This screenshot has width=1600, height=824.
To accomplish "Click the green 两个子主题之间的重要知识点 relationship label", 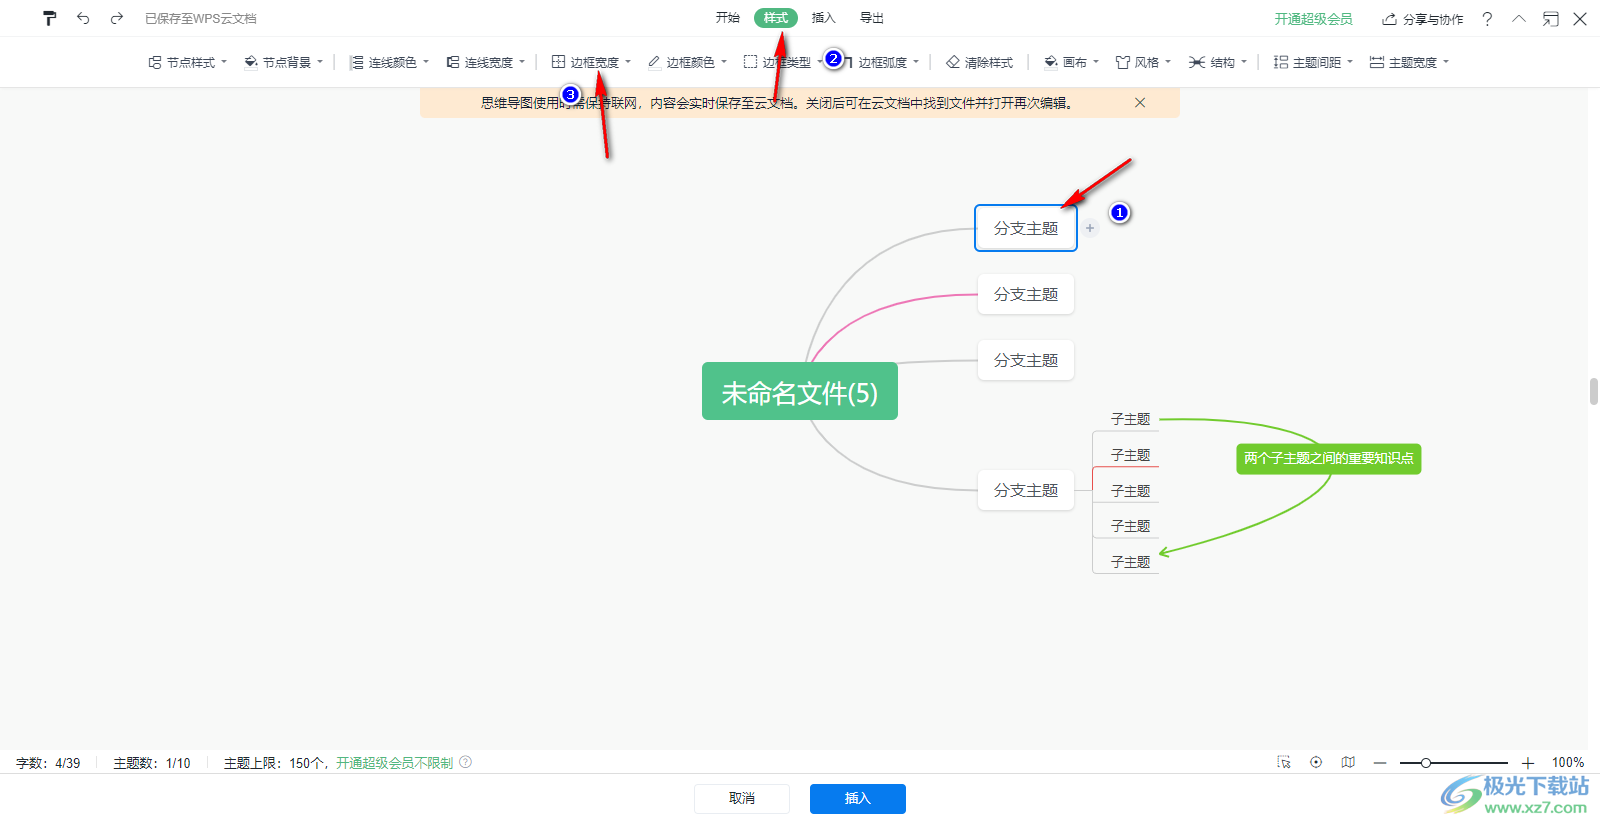I will point(1329,458).
